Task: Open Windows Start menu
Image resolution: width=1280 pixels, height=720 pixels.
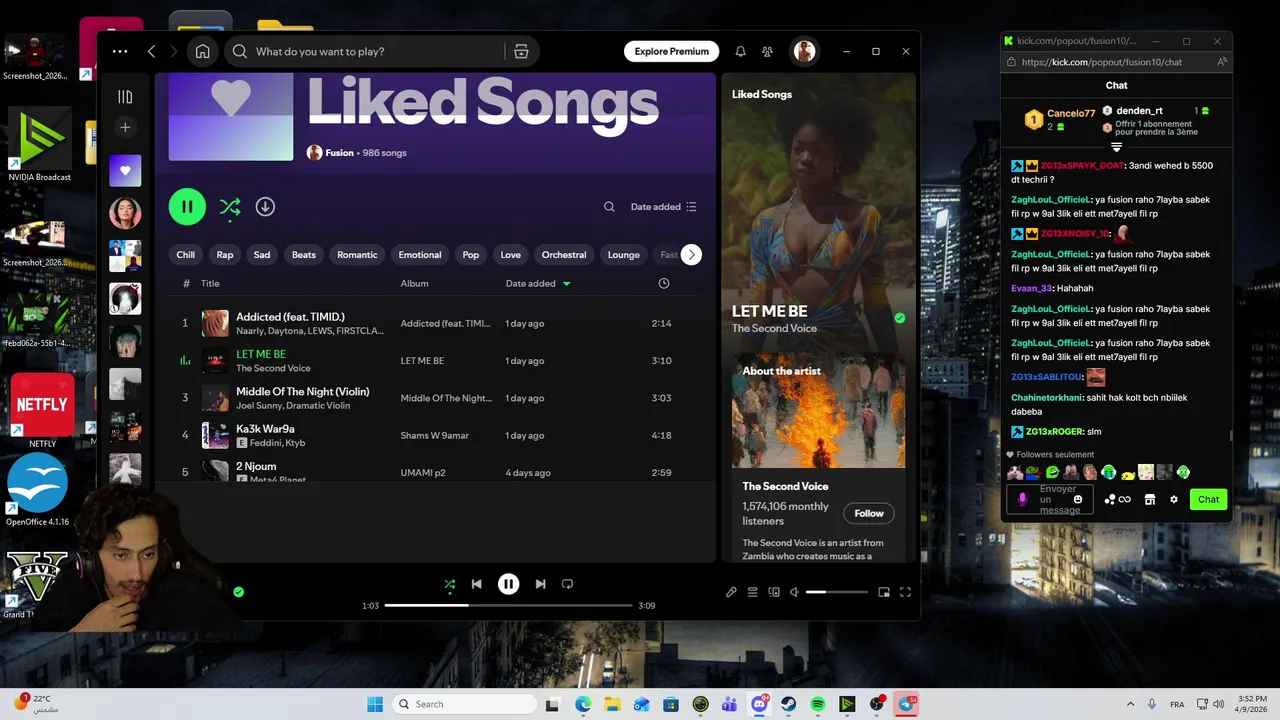Action: pos(374,704)
